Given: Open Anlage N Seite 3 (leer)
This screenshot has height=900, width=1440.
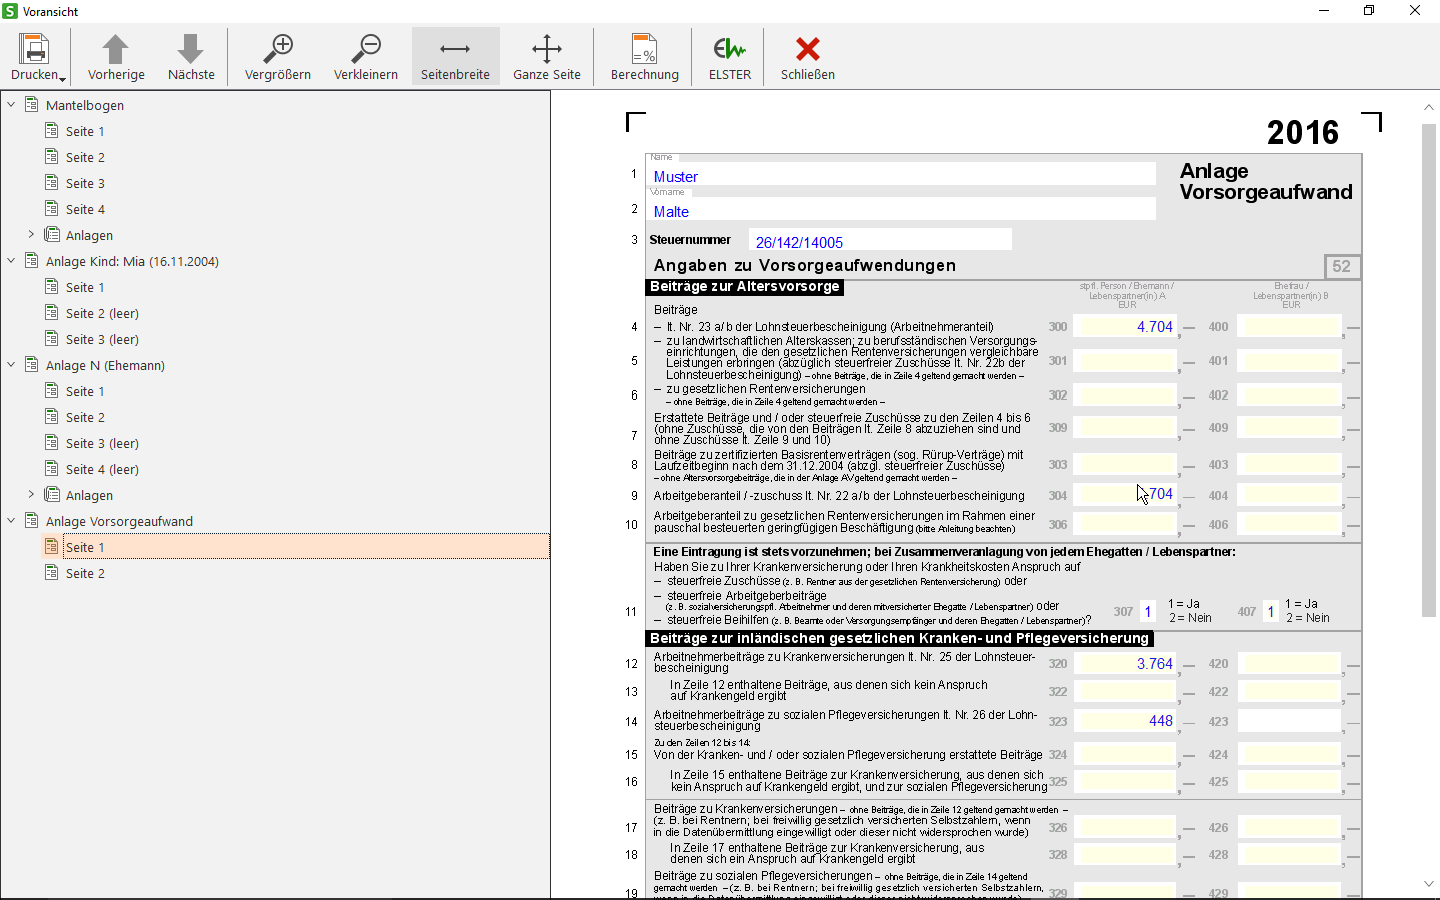Looking at the screenshot, I should (x=102, y=443).
